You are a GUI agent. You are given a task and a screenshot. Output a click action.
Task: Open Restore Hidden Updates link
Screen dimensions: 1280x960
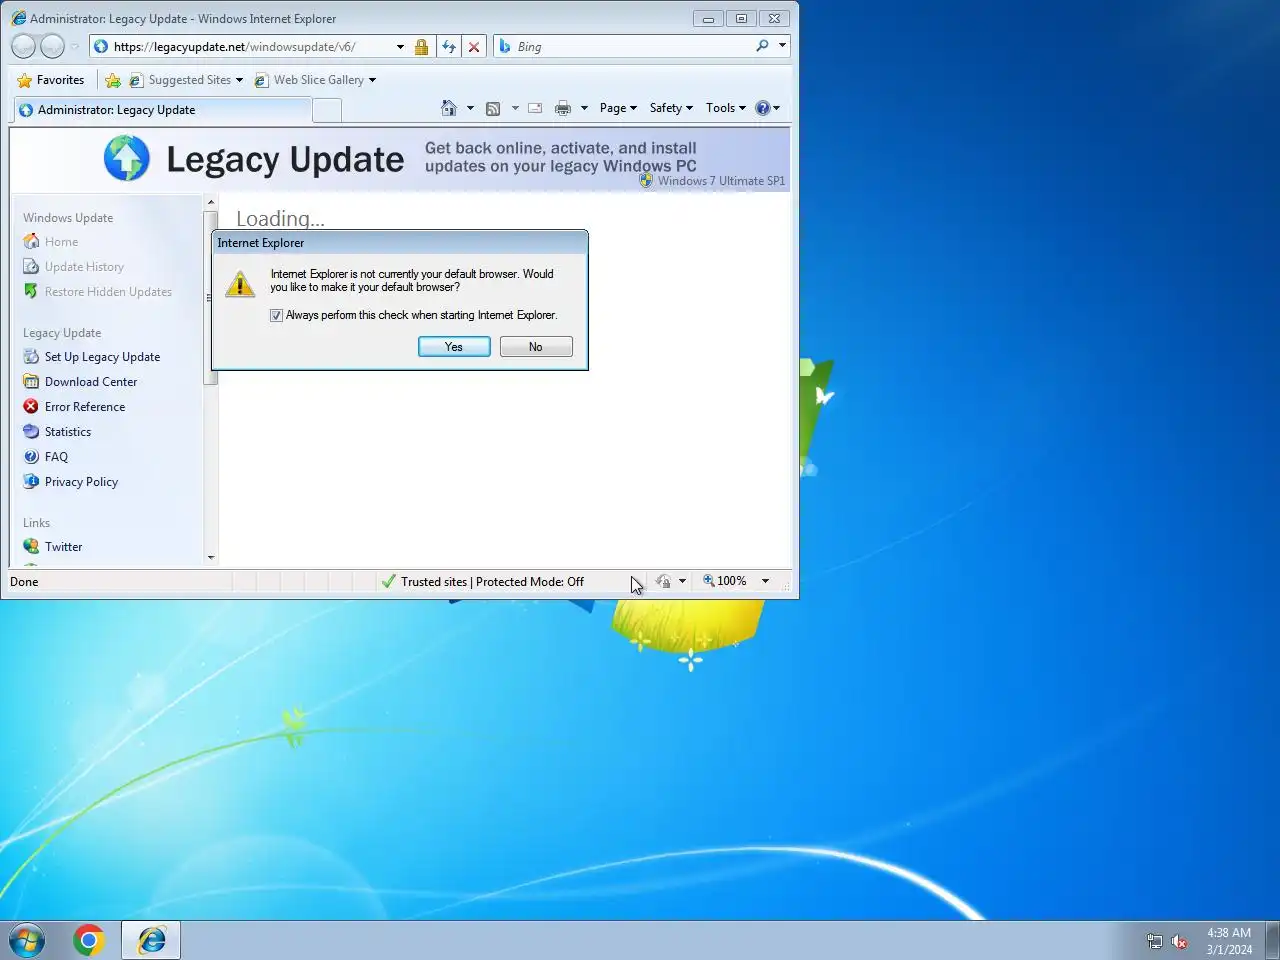108,292
